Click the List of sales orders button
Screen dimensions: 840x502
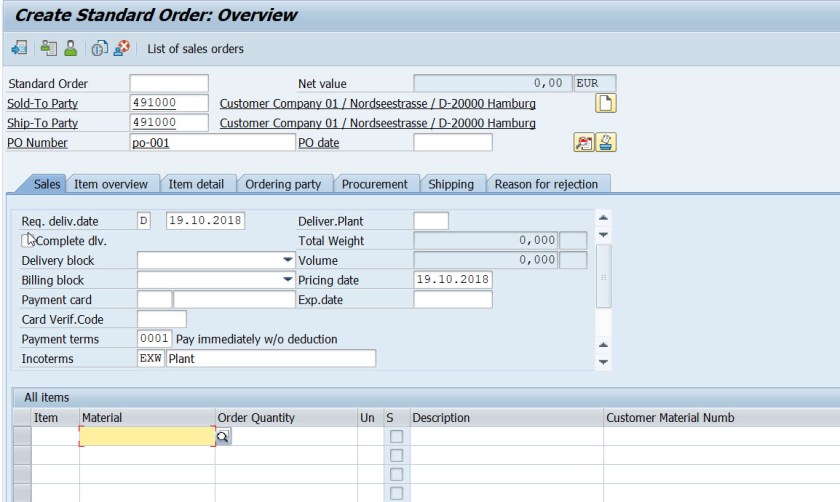[x=195, y=49]
